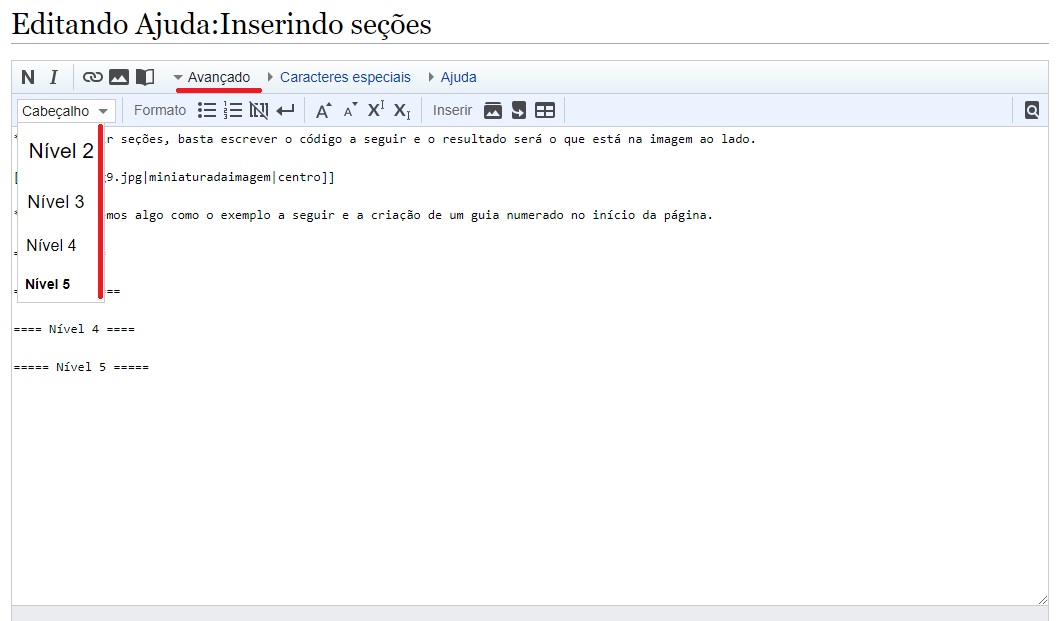Insert a picture gallery
The height and width of the screenshot is (621, 1057).
[x=492, y=110]
